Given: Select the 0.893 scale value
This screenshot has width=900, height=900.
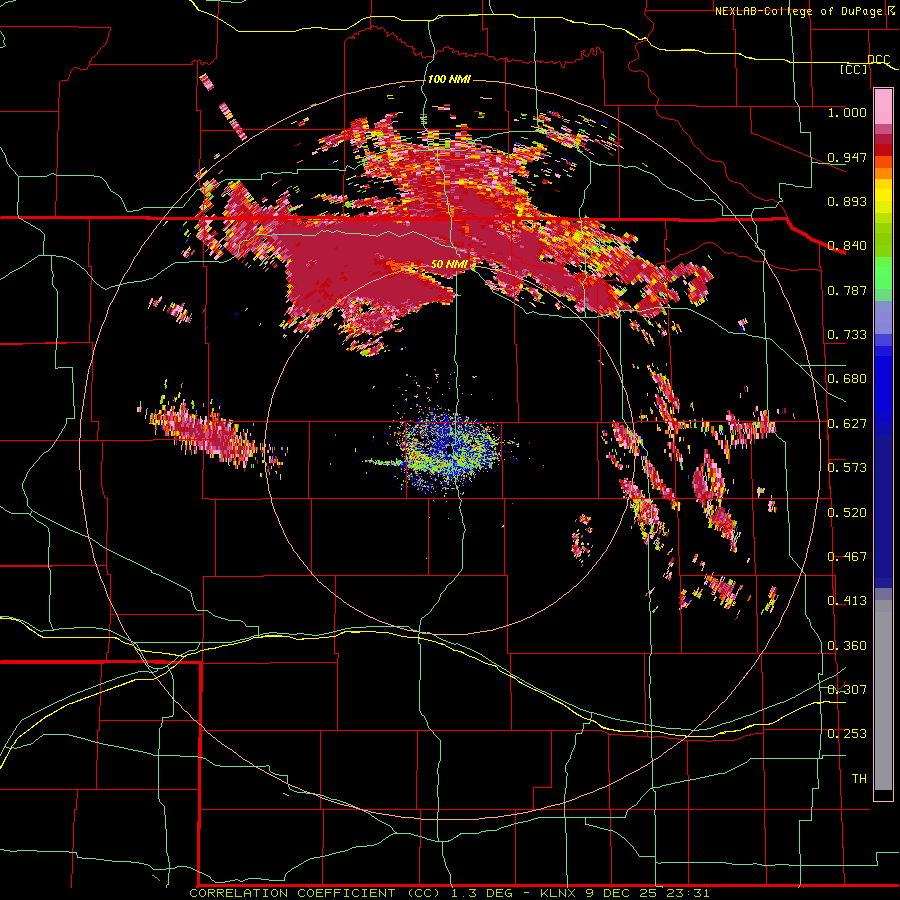Looking at the screenshot, I should click(x=847, y=201).
